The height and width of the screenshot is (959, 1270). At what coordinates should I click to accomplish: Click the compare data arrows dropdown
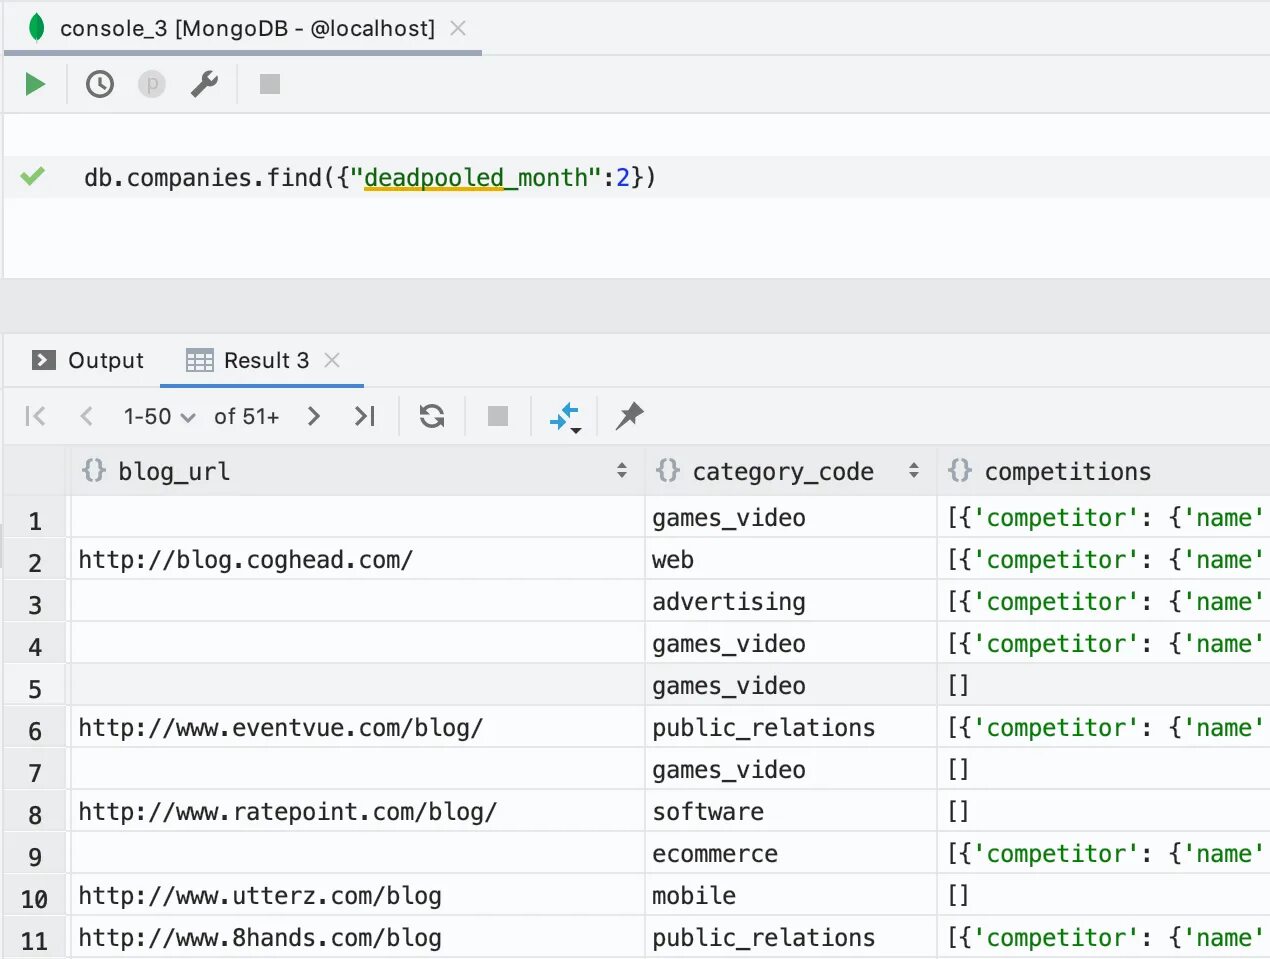click(565, 417)
